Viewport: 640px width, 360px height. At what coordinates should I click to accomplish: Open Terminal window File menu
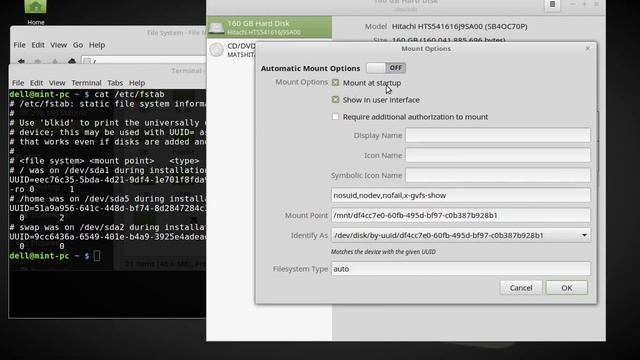18,83
